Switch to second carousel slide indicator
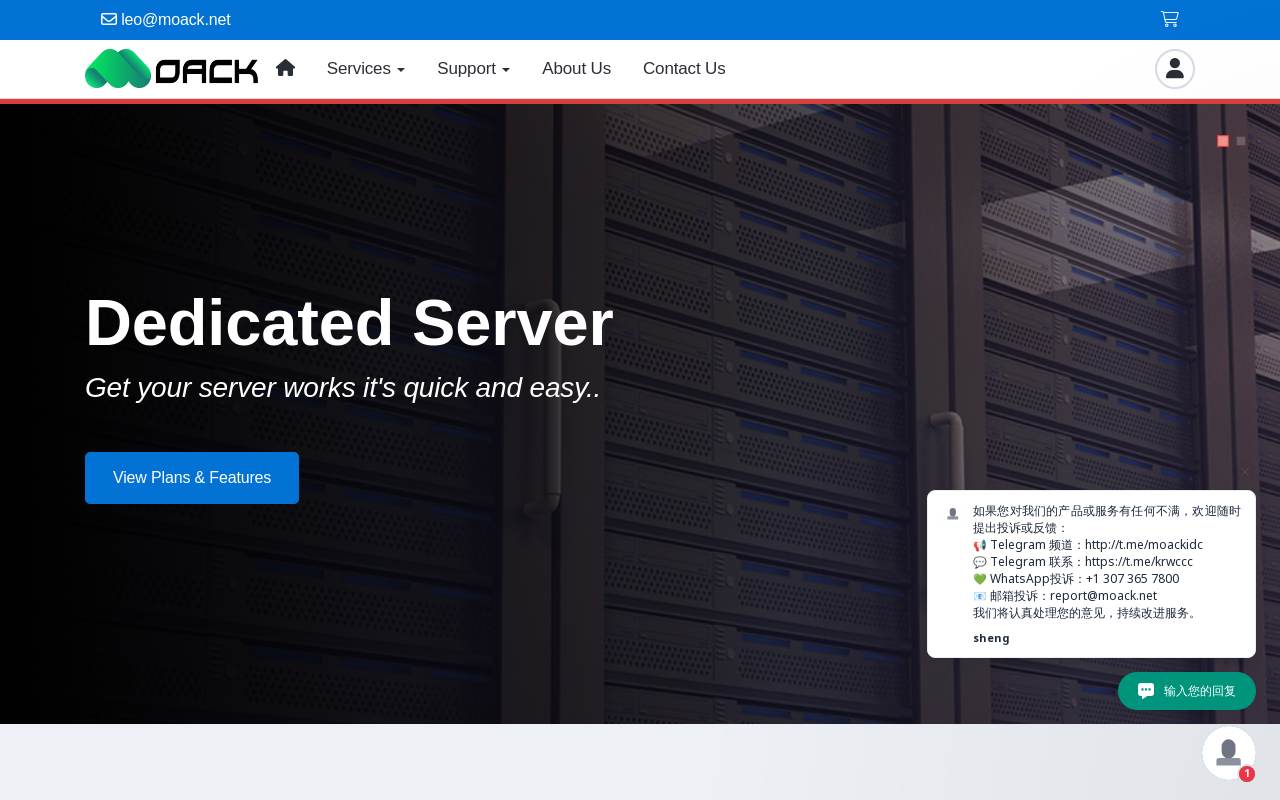Image resolution: width=1280 pixels, height=800 pixels. (x=1241, y=141)
